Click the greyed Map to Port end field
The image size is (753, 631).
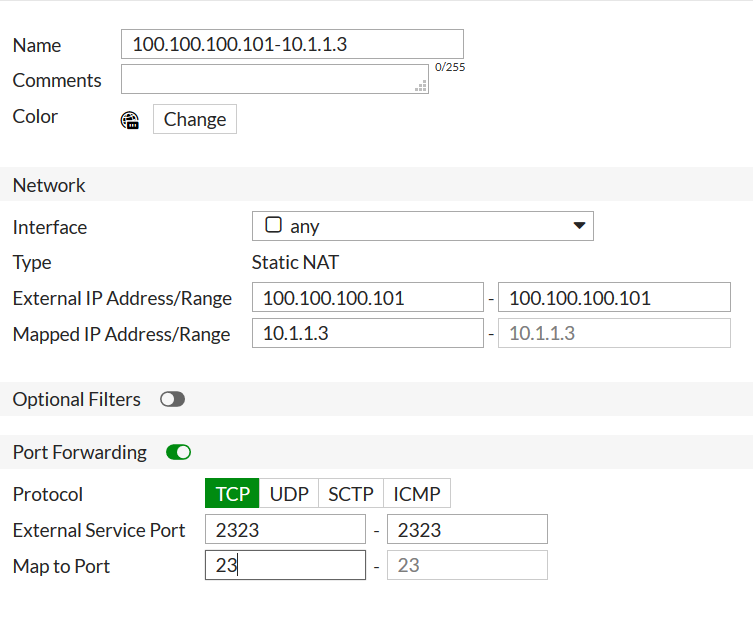click(467, 565)
